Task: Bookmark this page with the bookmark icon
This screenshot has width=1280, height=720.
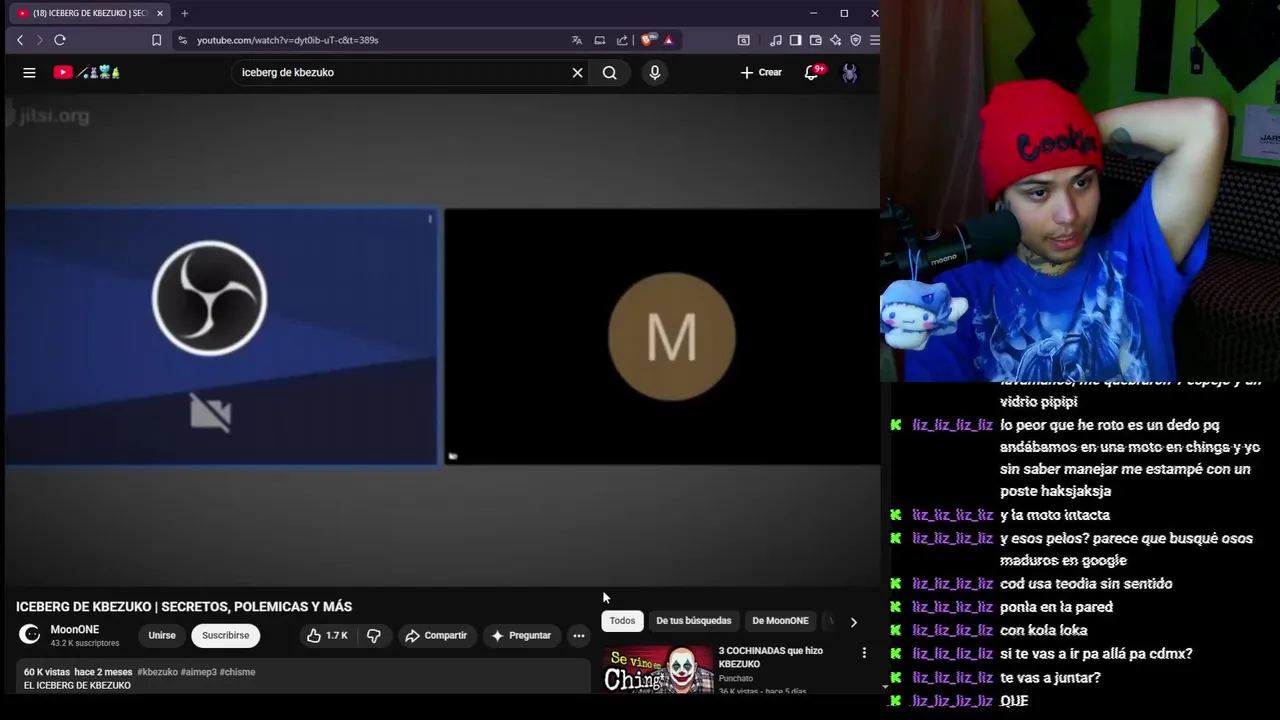Action: coord(156,40)
